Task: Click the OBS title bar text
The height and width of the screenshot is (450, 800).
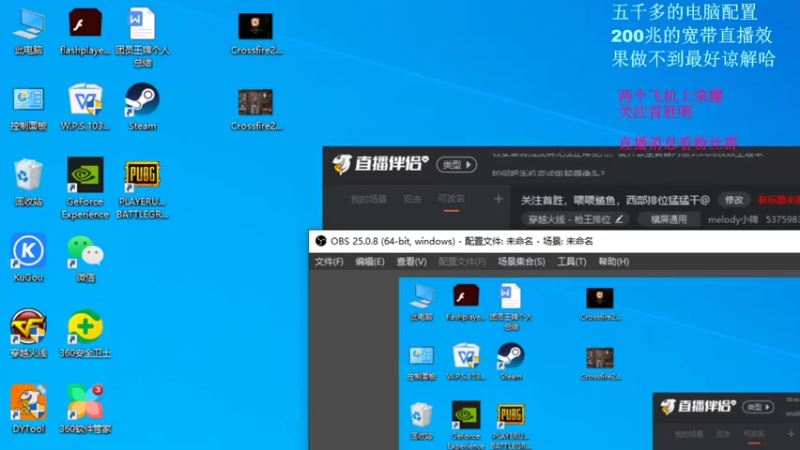Action: point(462,241)
